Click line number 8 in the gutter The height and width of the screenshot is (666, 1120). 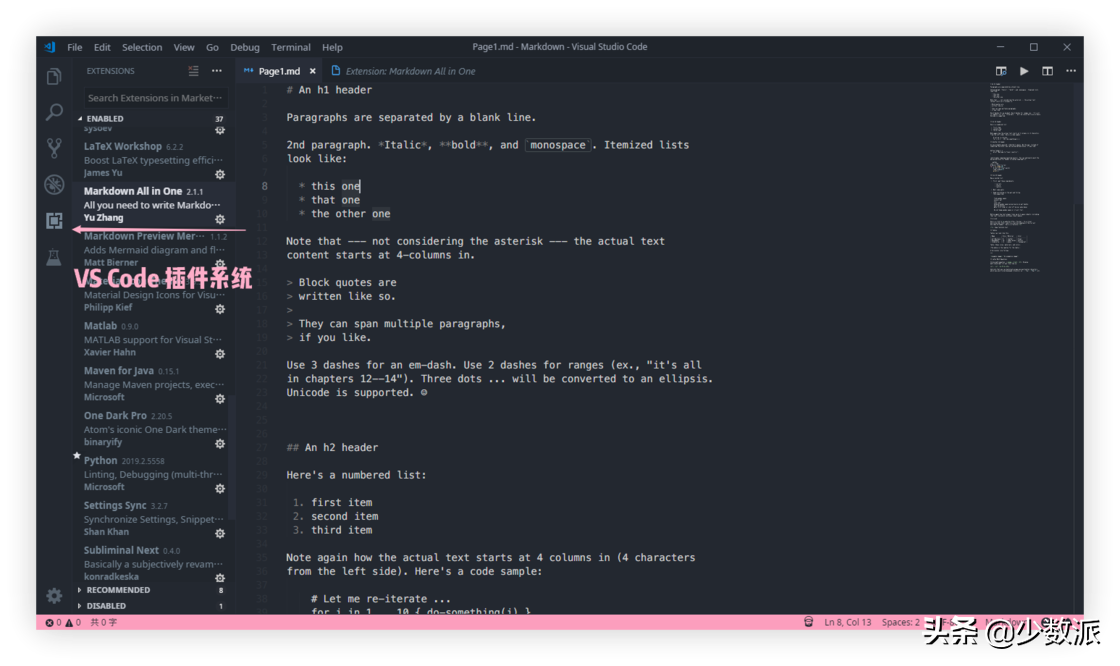pyautogui.click(x=264, y=187)
